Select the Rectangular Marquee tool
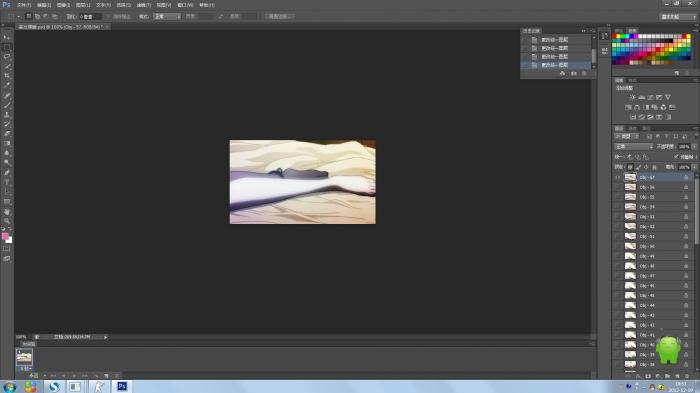700x393 pixels. pos(6,47)
